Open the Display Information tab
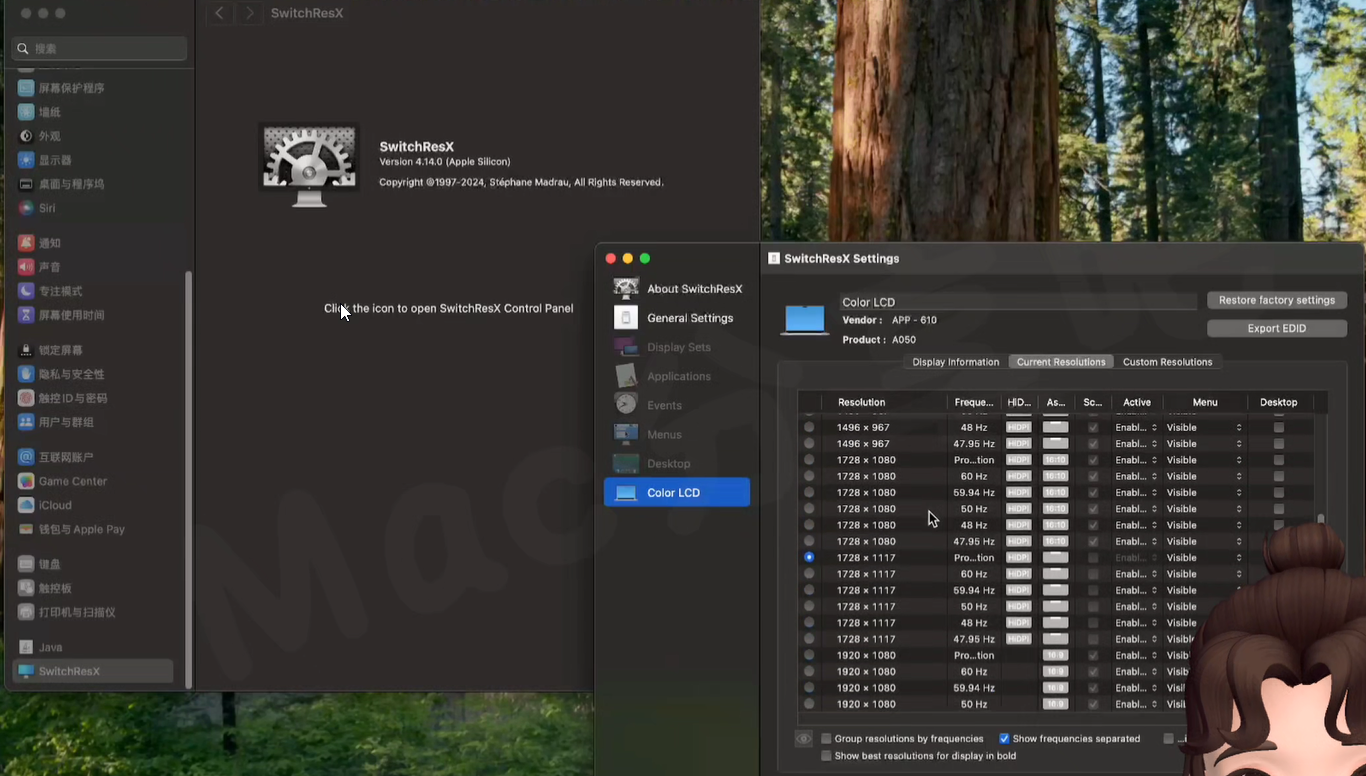The height and width of the screenshot is (776, 1366). point(955,361)
